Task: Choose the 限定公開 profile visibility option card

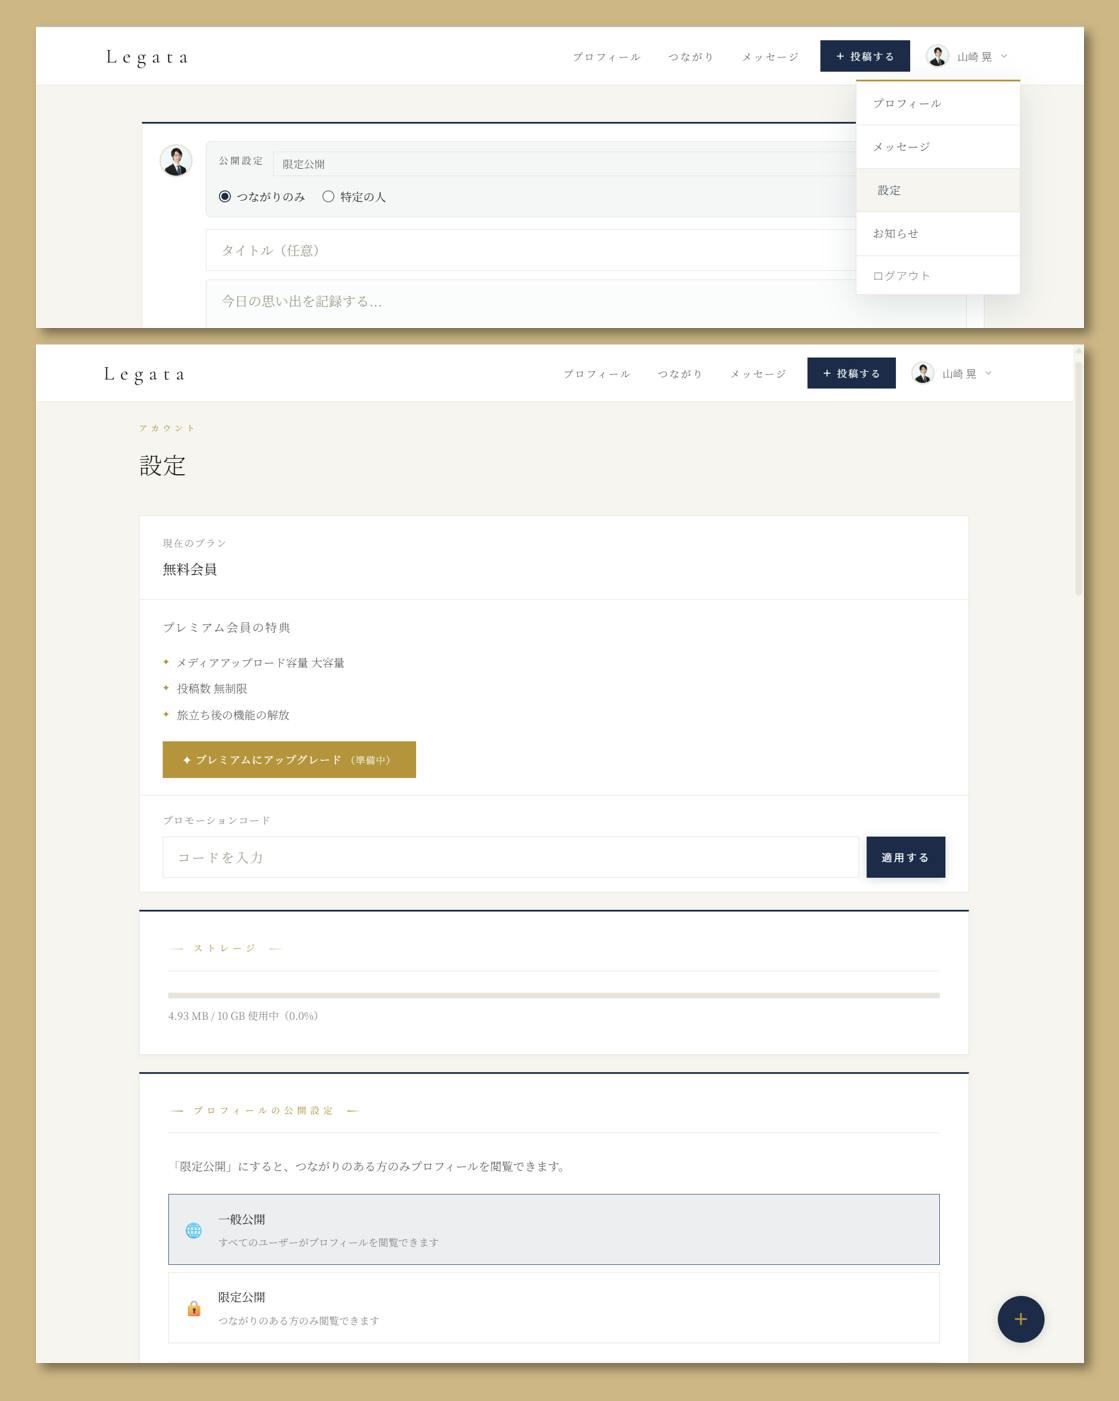Action: (x=553, y=1307)
